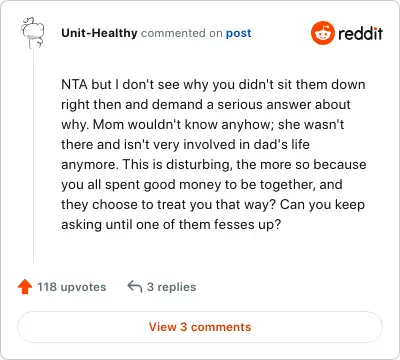The height and width of the screenshot is (360, 400).
Task: Open the Unit-Healthy username profile
Action: [99, 33]
